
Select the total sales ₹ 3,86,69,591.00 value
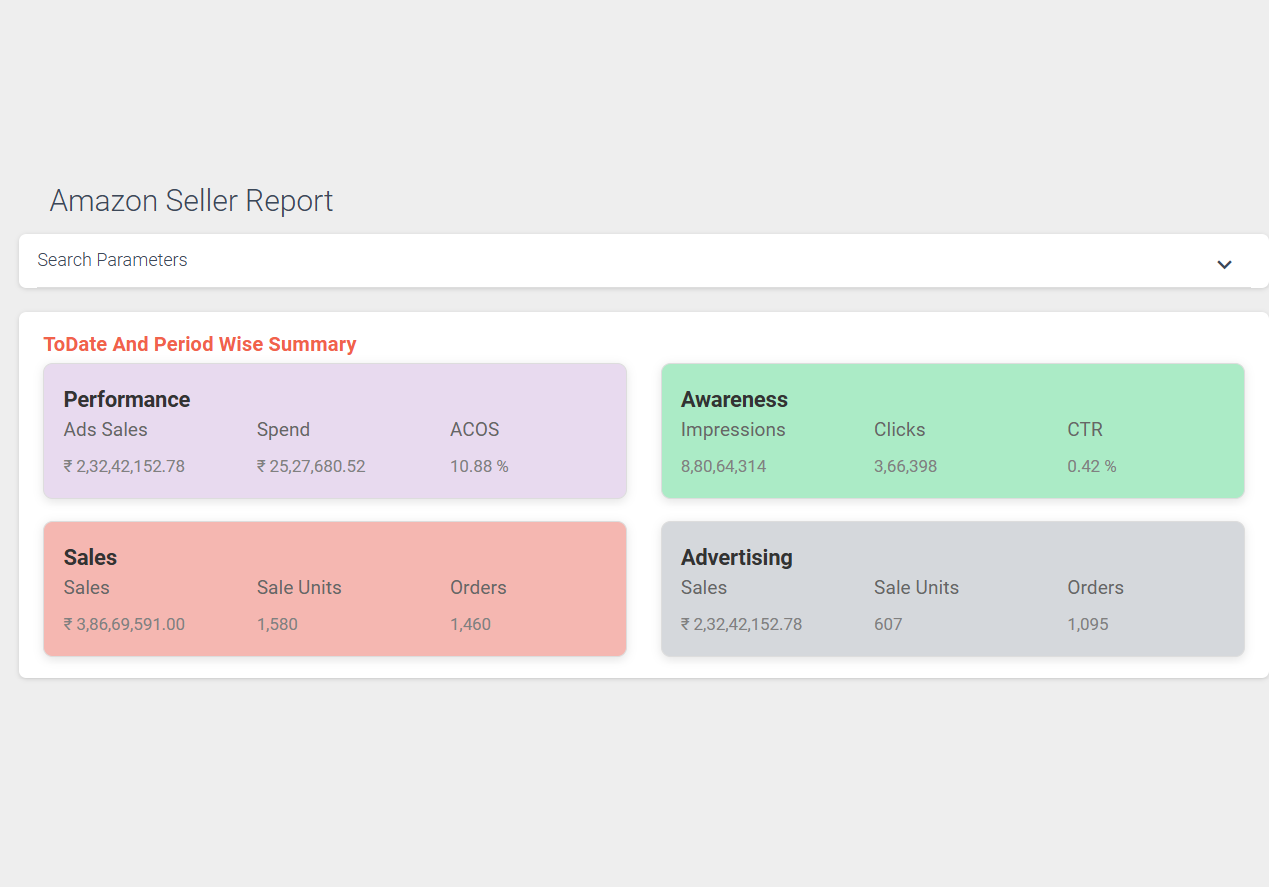tap(124, 624)
